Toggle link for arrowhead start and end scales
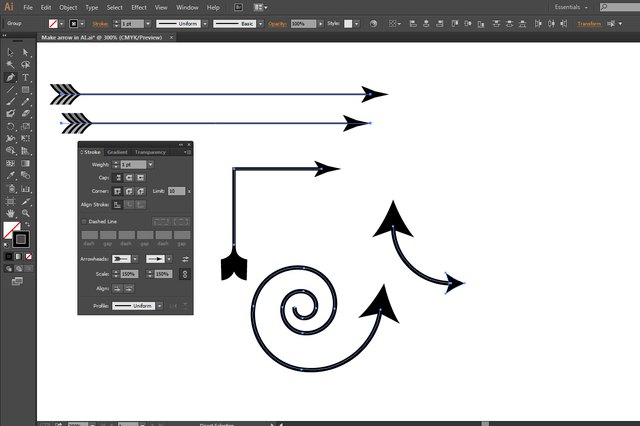 (x=185, y=273)
